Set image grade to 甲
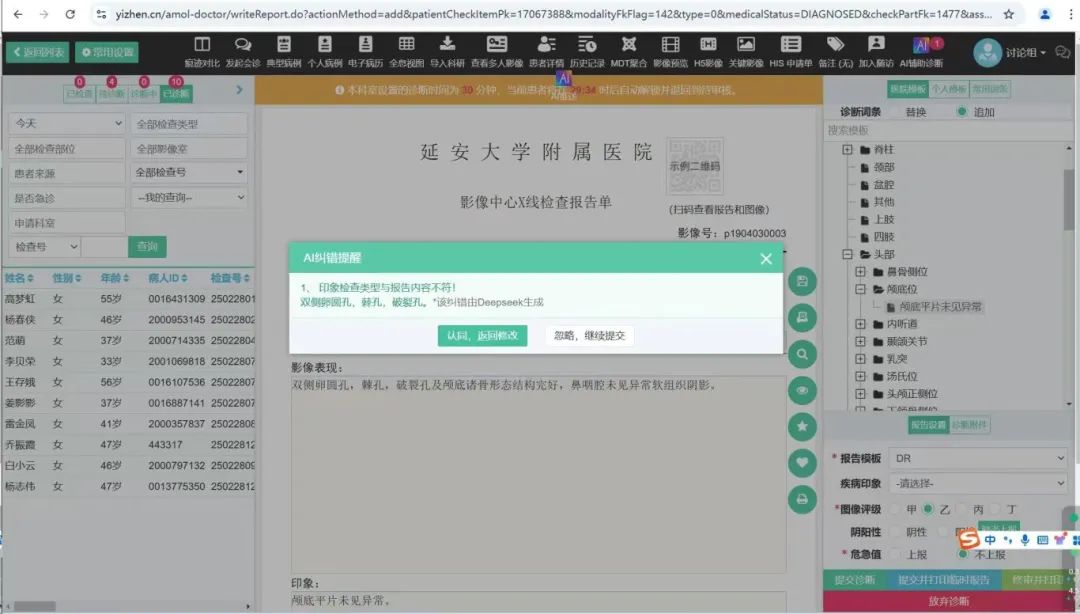Image resolution: width=1080 pixels, height=614 pixels. point(895,509)
